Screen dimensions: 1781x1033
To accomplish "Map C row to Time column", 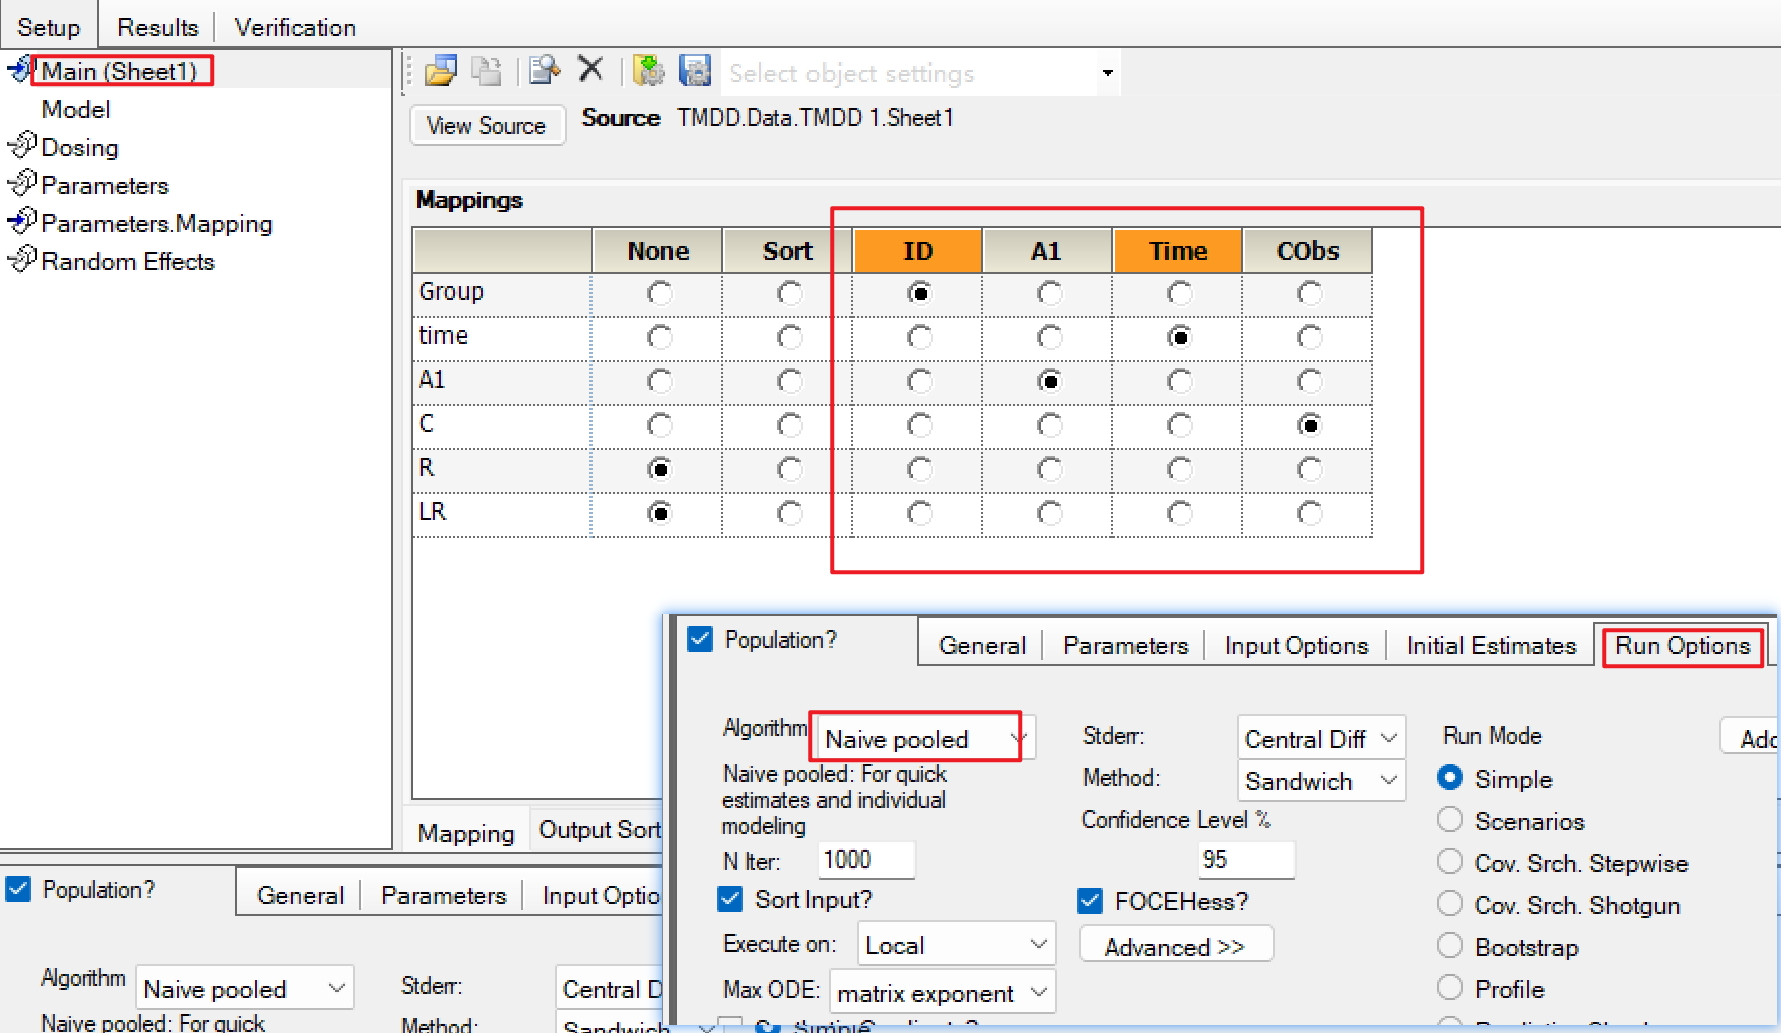I will click(1179, 425).
